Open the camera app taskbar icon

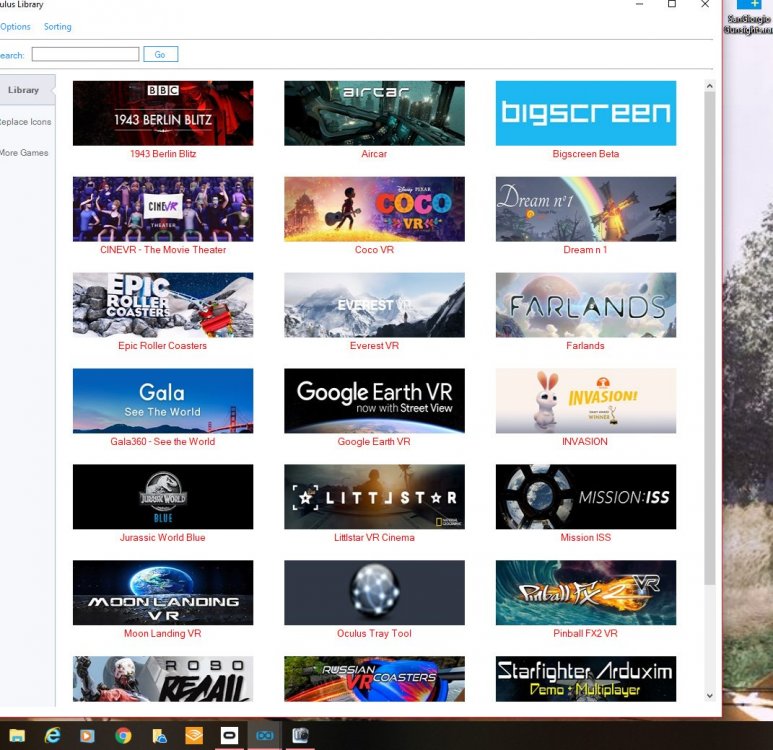tap(299, 735)
